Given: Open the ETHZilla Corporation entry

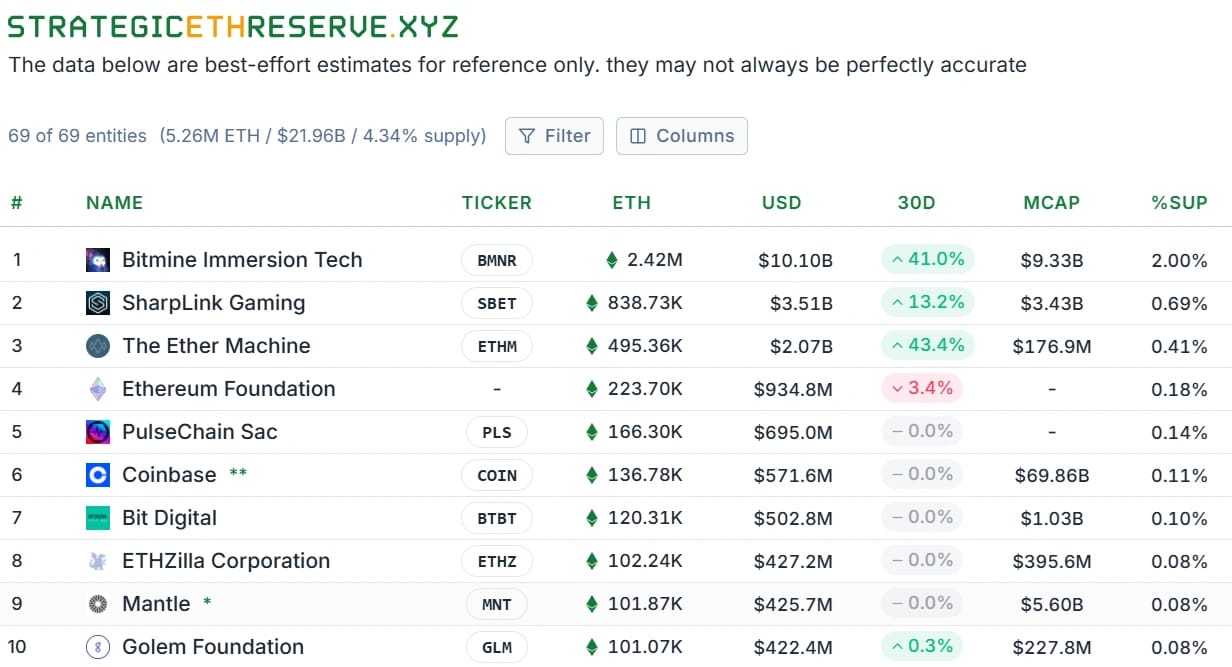Looking at the screenshot, I should point(225,561).
